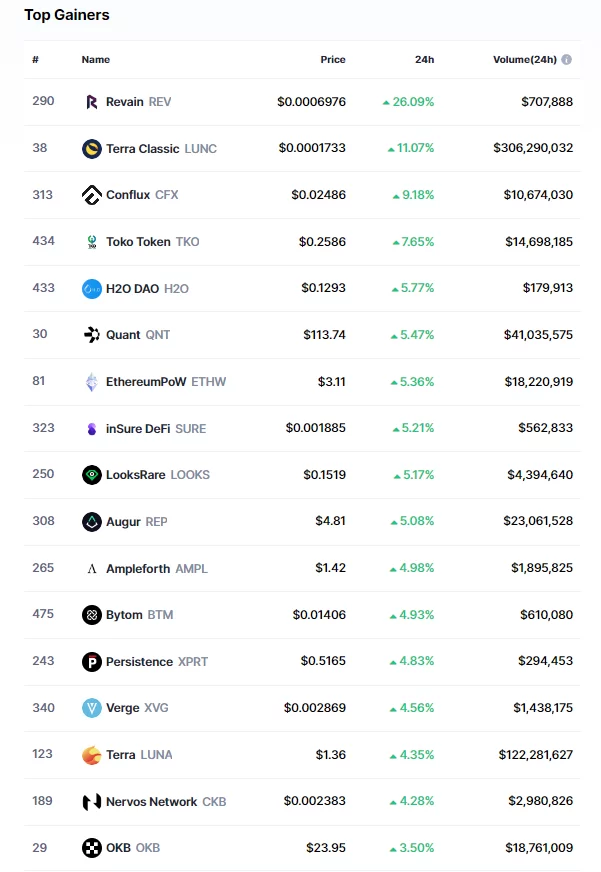The image size is (601, 872).
Task: Click the Revain coin logo icon
Action: [92, 102]
